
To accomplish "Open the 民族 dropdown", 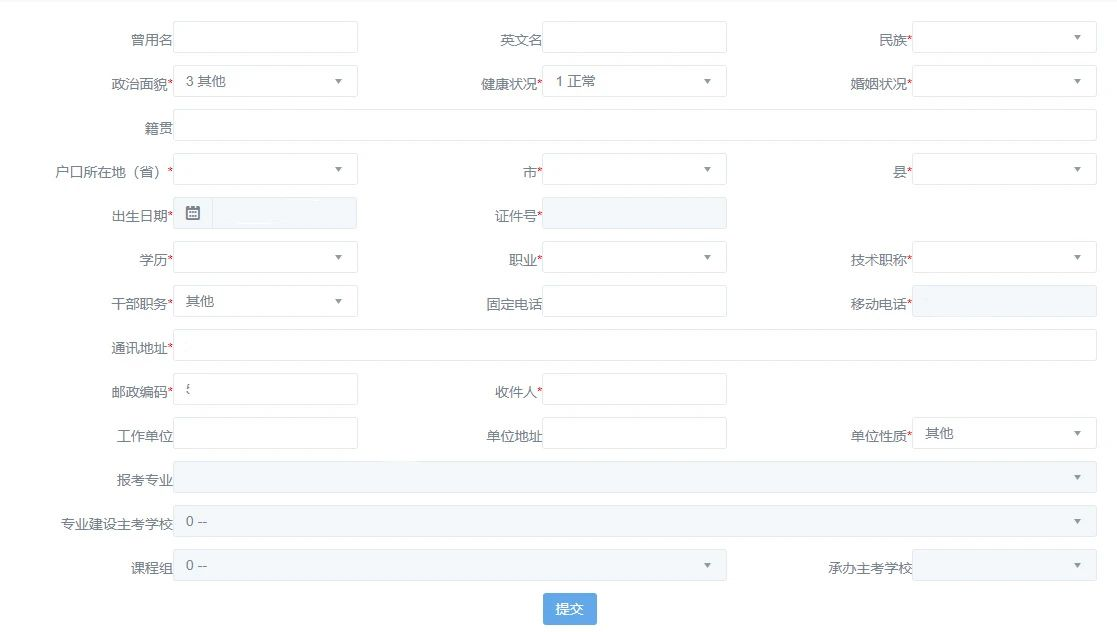I will pyautogui.click(x=1003, y=38).
